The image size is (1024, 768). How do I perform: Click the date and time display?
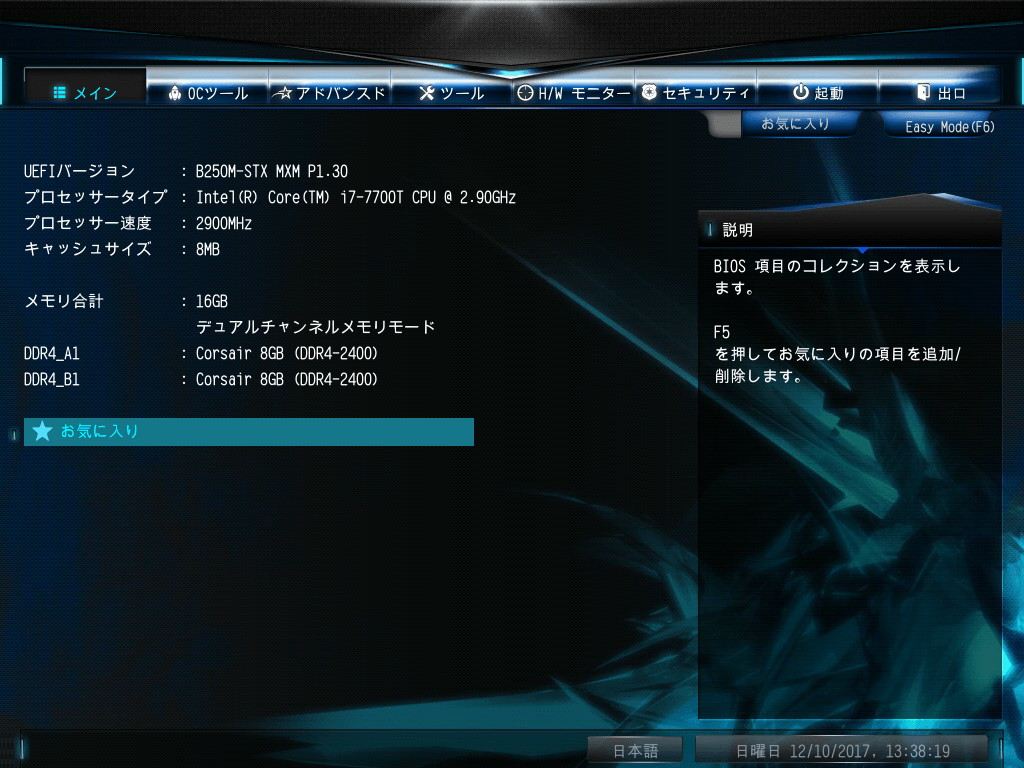click(842, 750)
